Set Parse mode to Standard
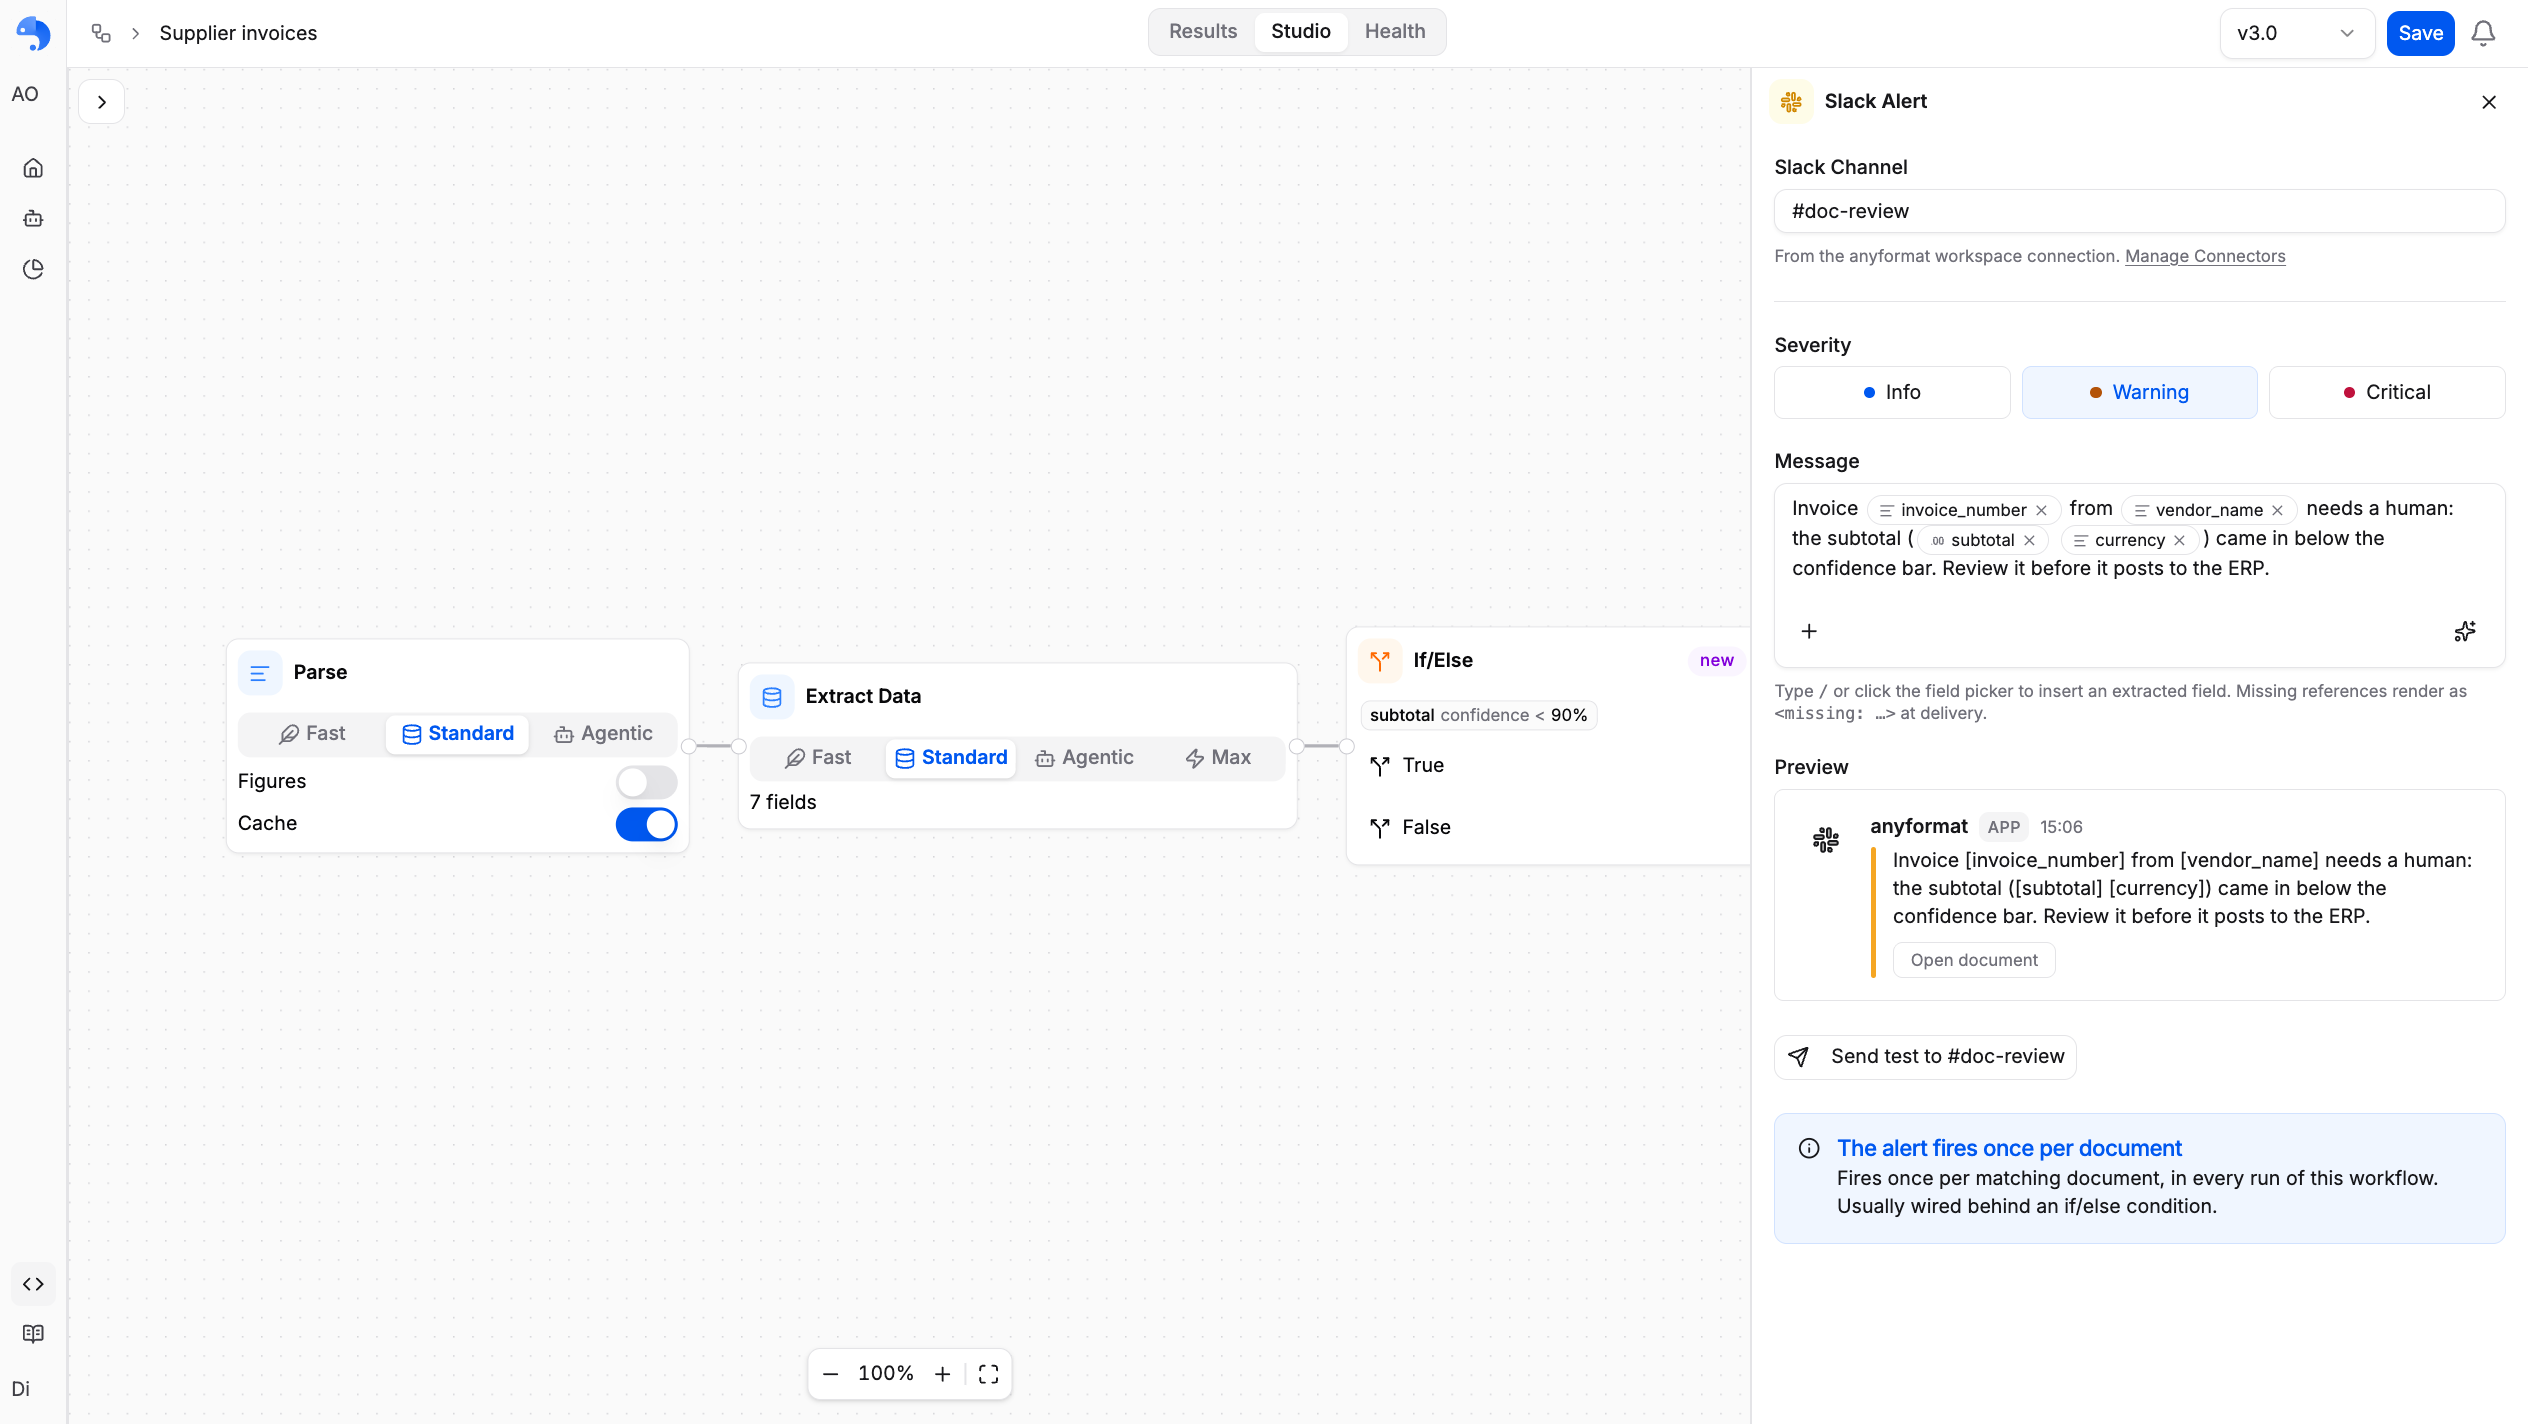The width and height of the screenshot is (2528, 1424). tap(457, 734)
